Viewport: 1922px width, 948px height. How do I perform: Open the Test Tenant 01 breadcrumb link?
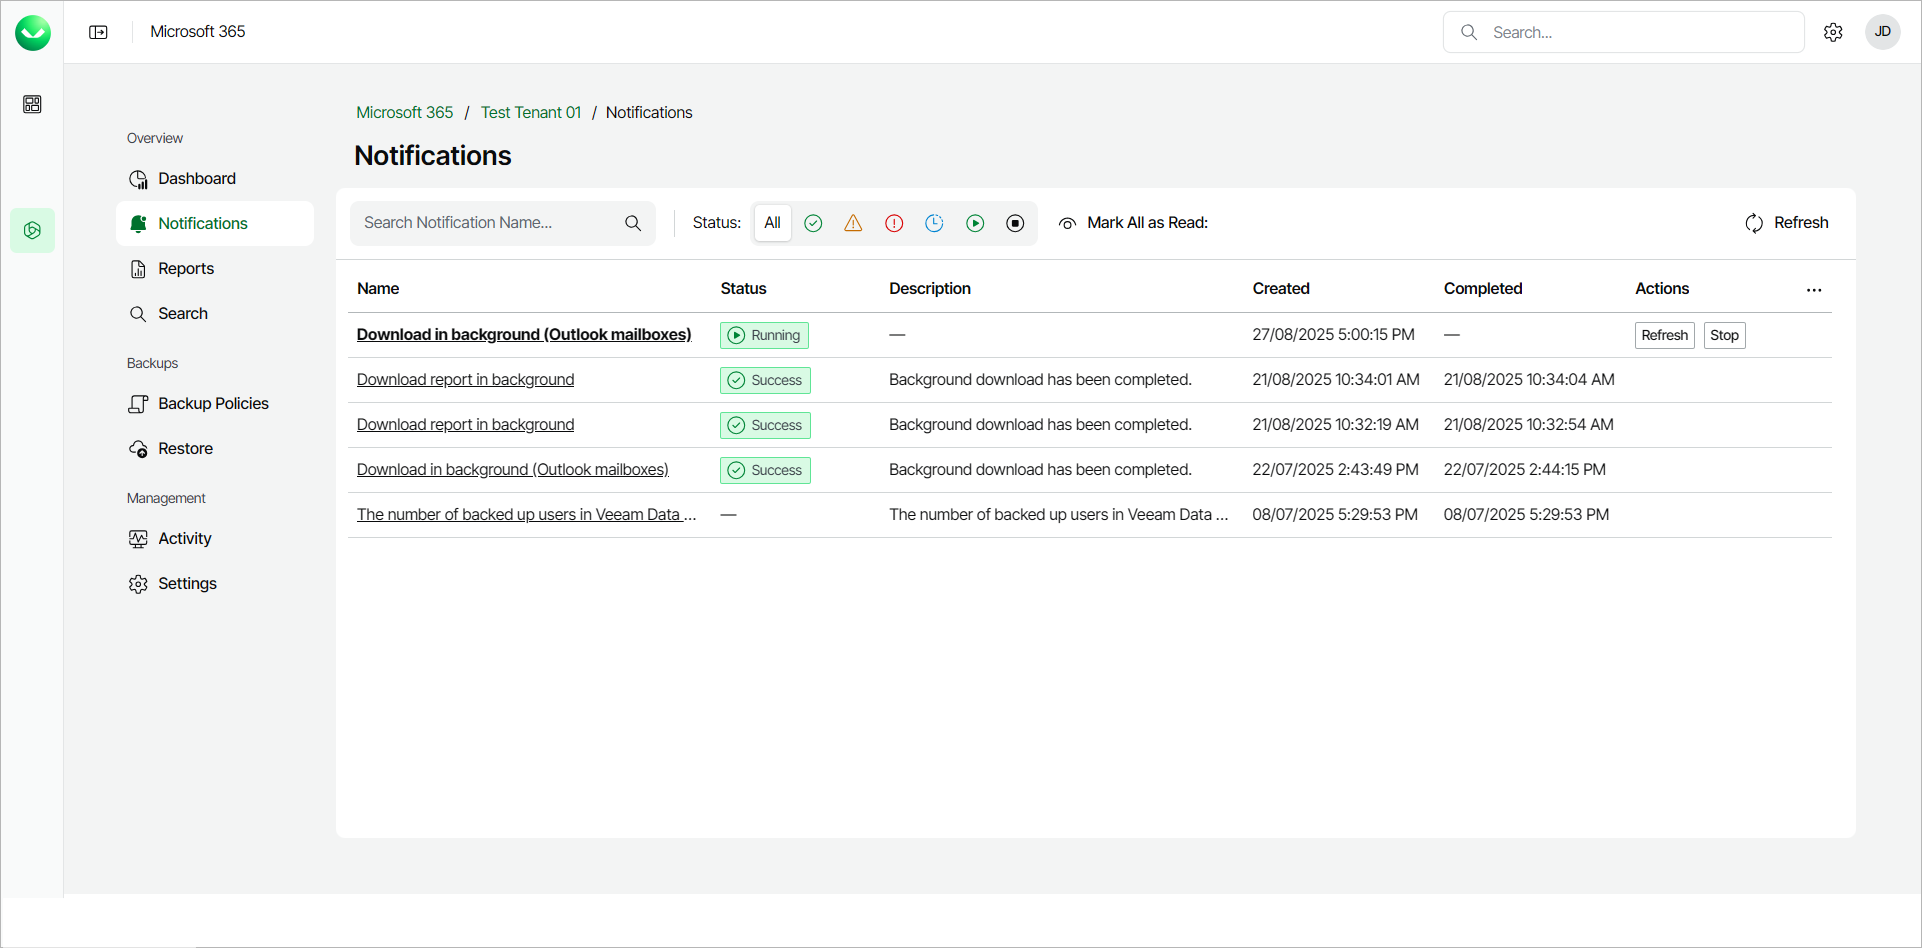pos(530,112)
